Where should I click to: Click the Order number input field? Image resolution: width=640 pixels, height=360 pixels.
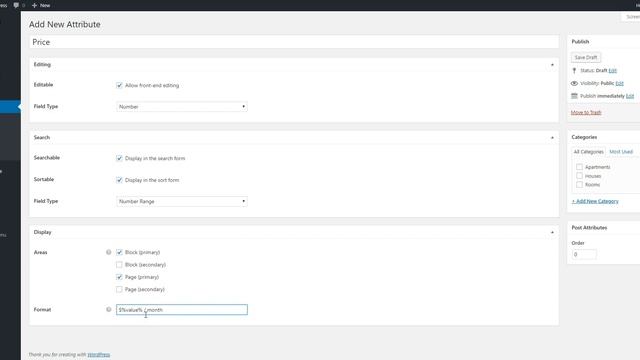point(584,254)
